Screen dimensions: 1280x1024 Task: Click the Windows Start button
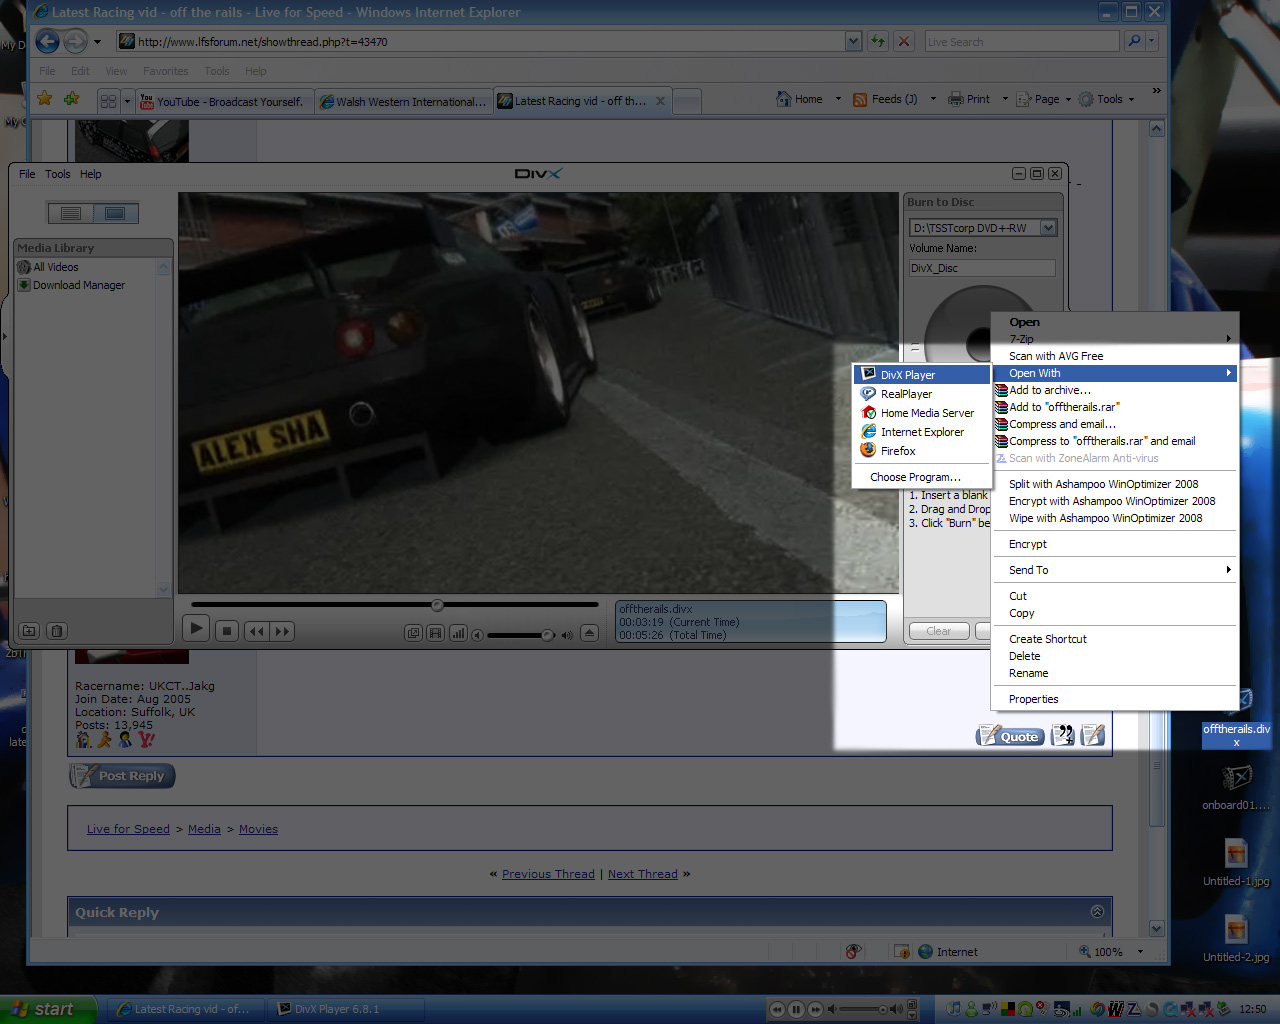point(48,1009)
